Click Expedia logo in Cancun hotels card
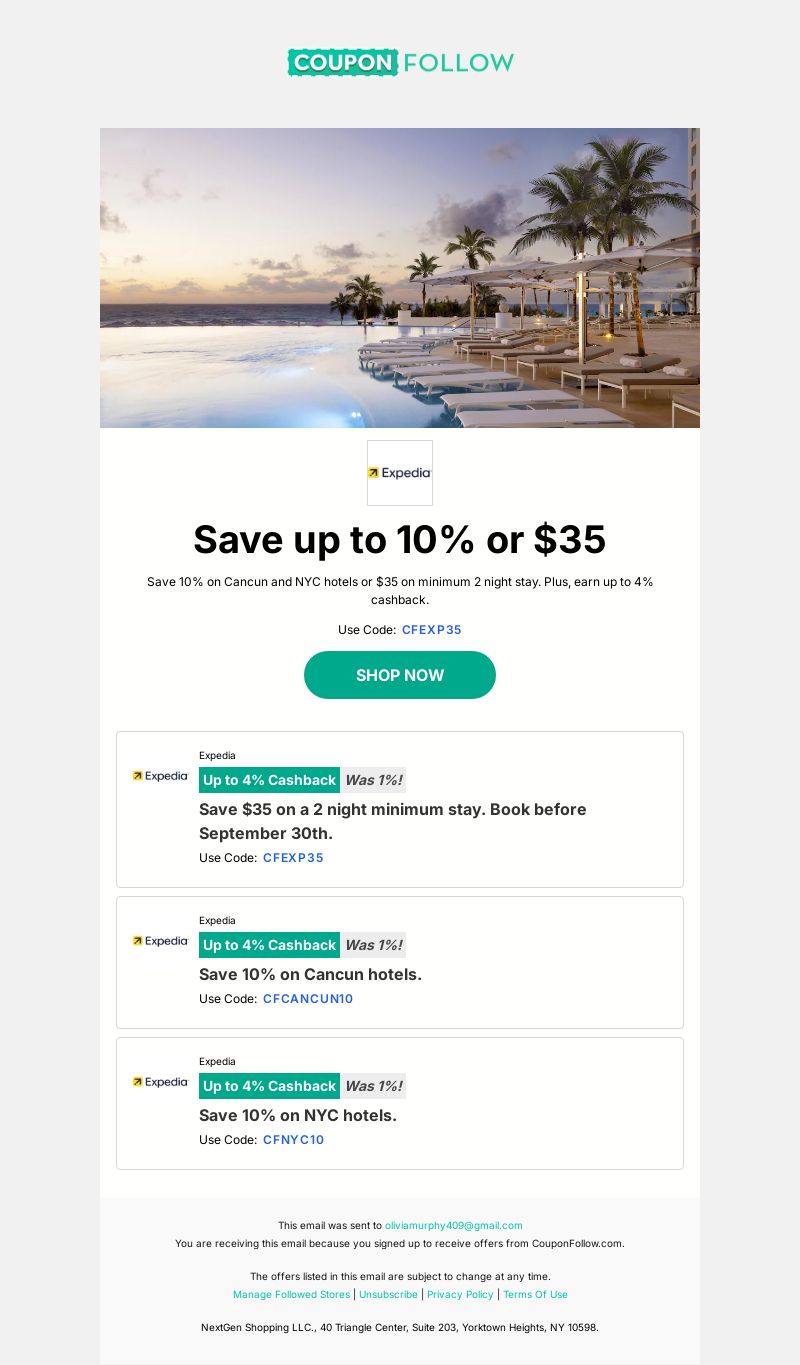 coord(160,941)
